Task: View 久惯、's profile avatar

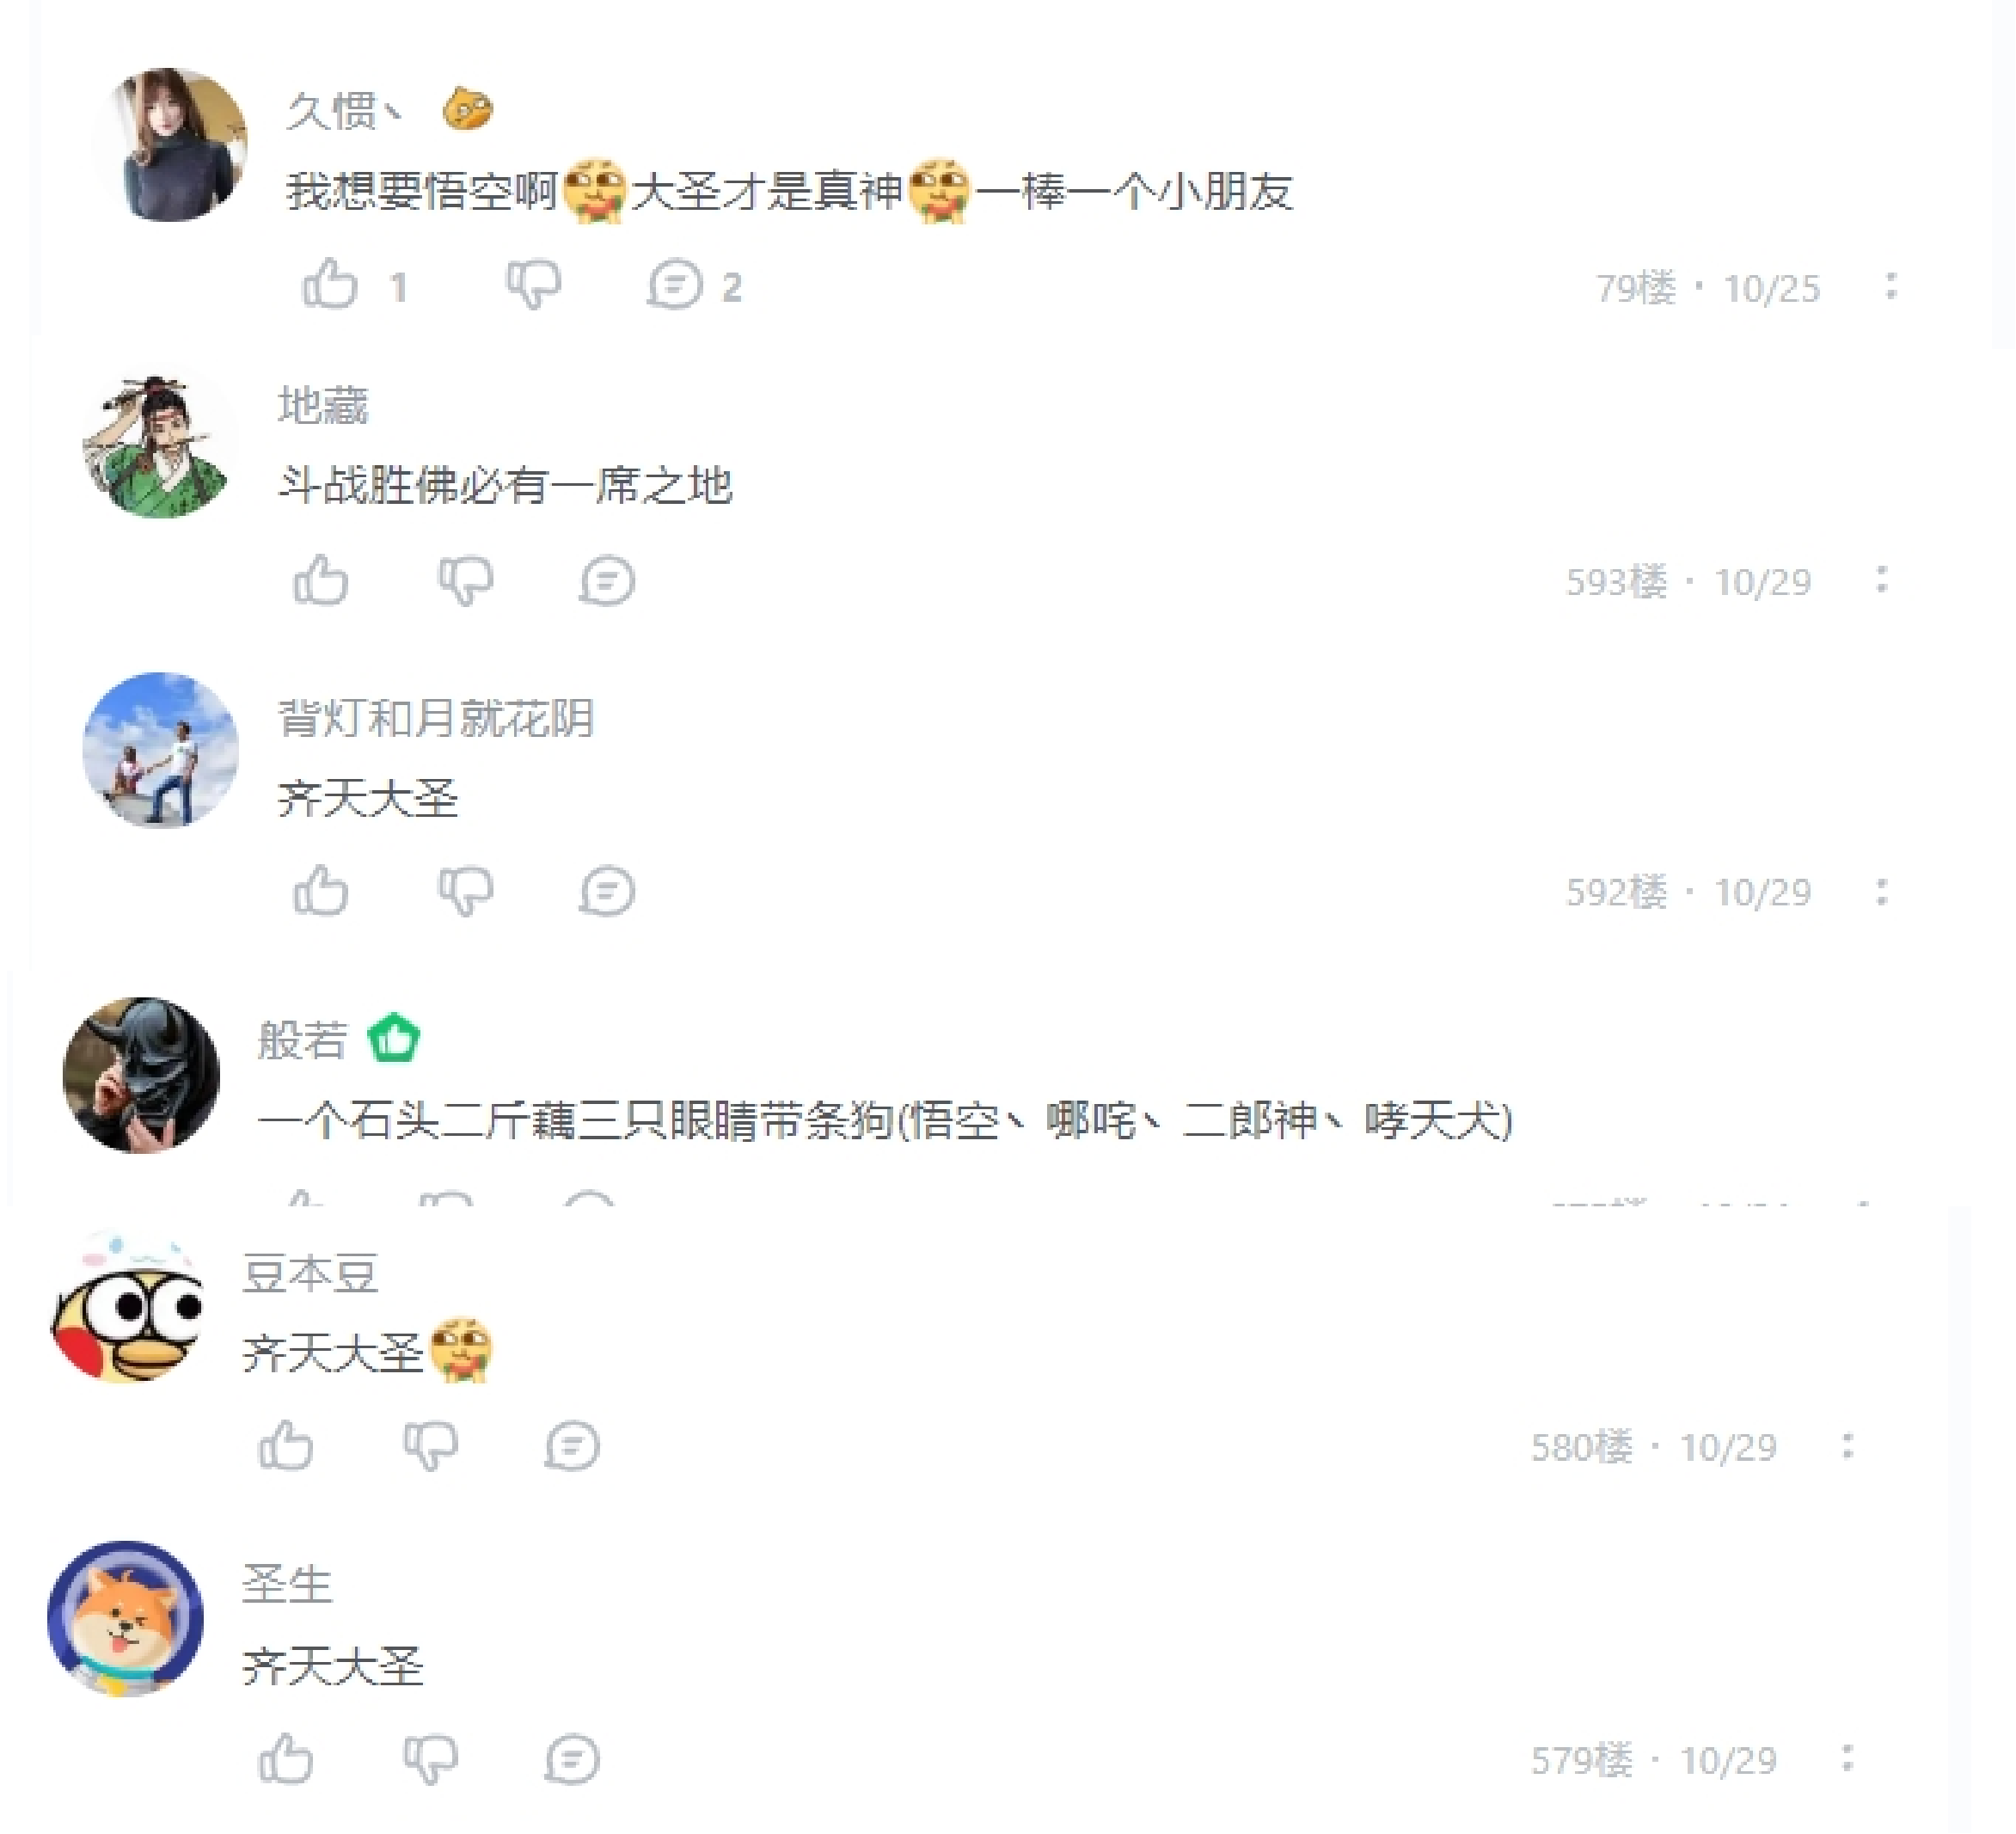Action: coord(170,144)
